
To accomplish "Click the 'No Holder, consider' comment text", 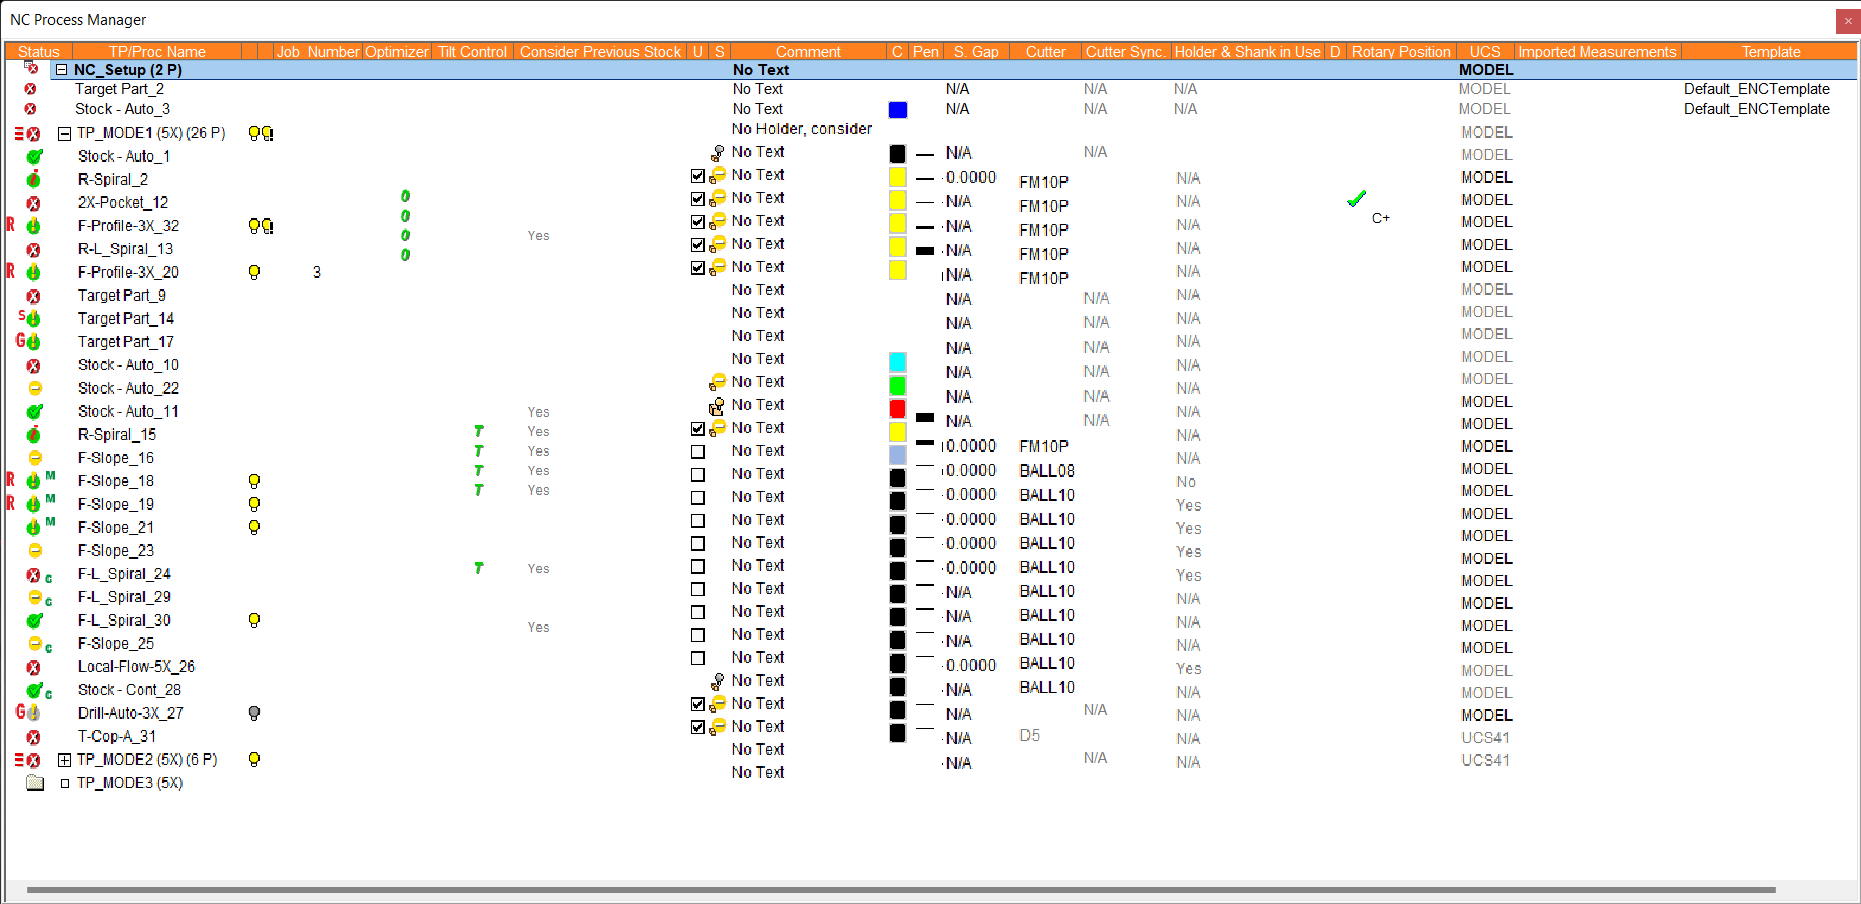I will pyautogui.click(x=802, y=129).
